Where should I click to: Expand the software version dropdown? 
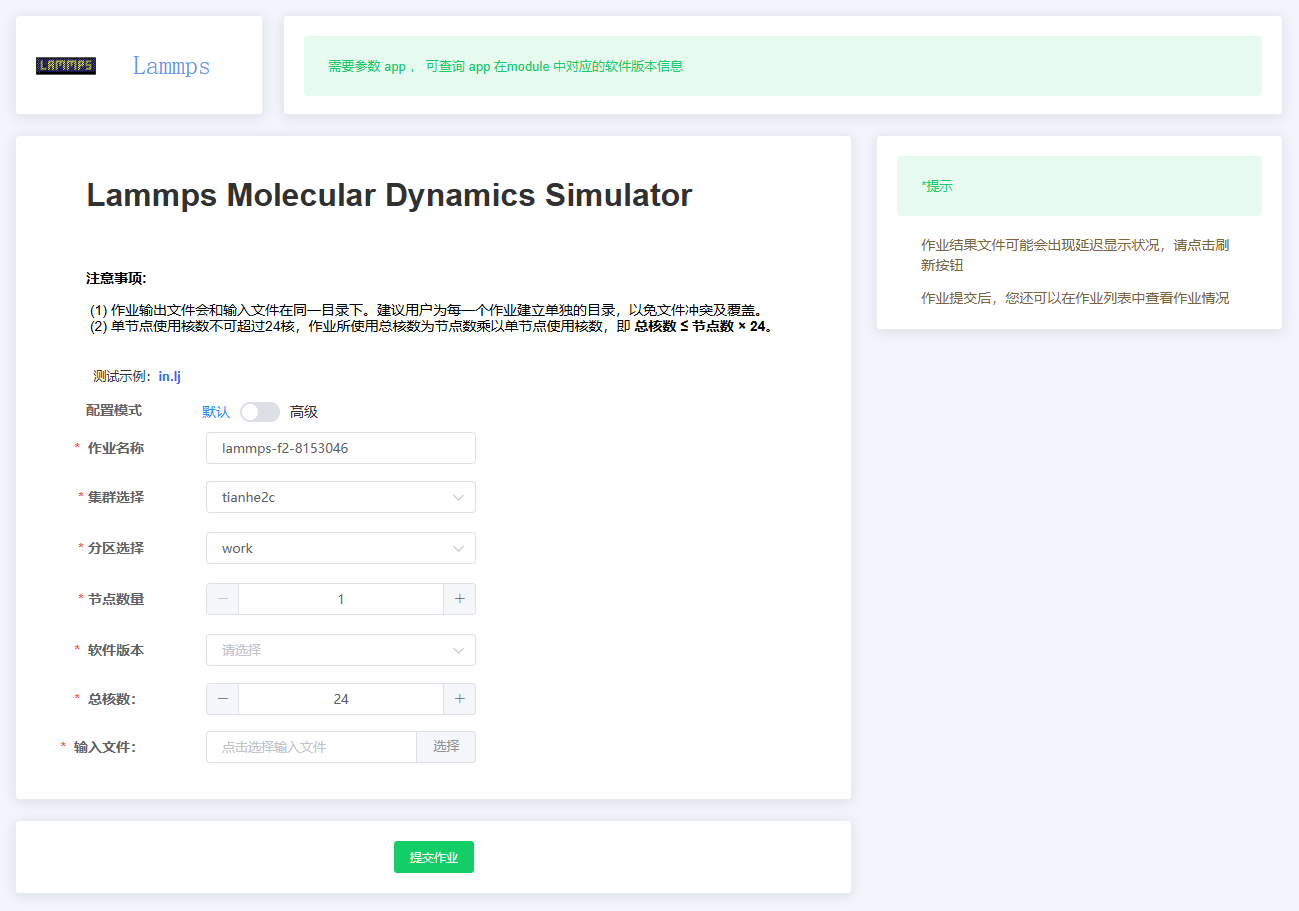coord(340,650)
